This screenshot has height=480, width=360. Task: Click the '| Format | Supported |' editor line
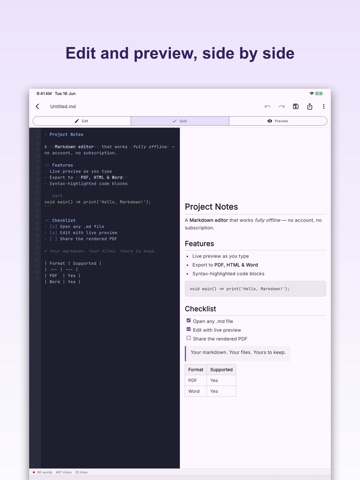(73, 263)
